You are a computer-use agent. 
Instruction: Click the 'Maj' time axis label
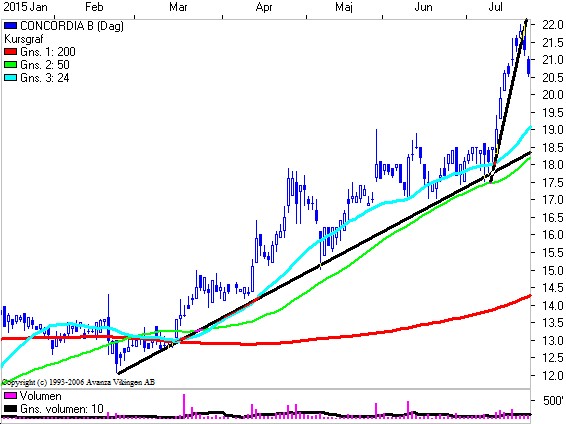coord(344,7)
